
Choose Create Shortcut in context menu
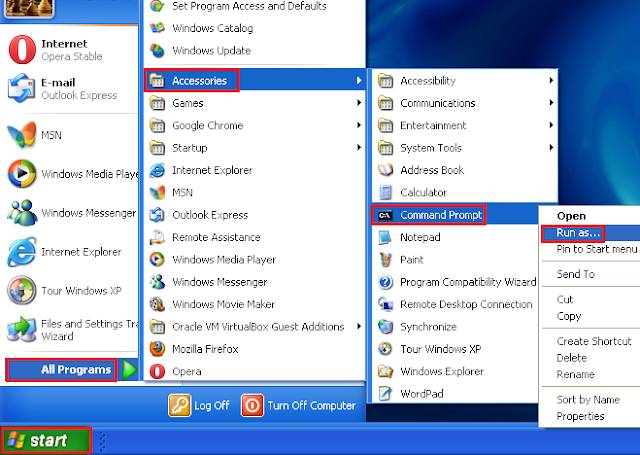pos(594,341)
